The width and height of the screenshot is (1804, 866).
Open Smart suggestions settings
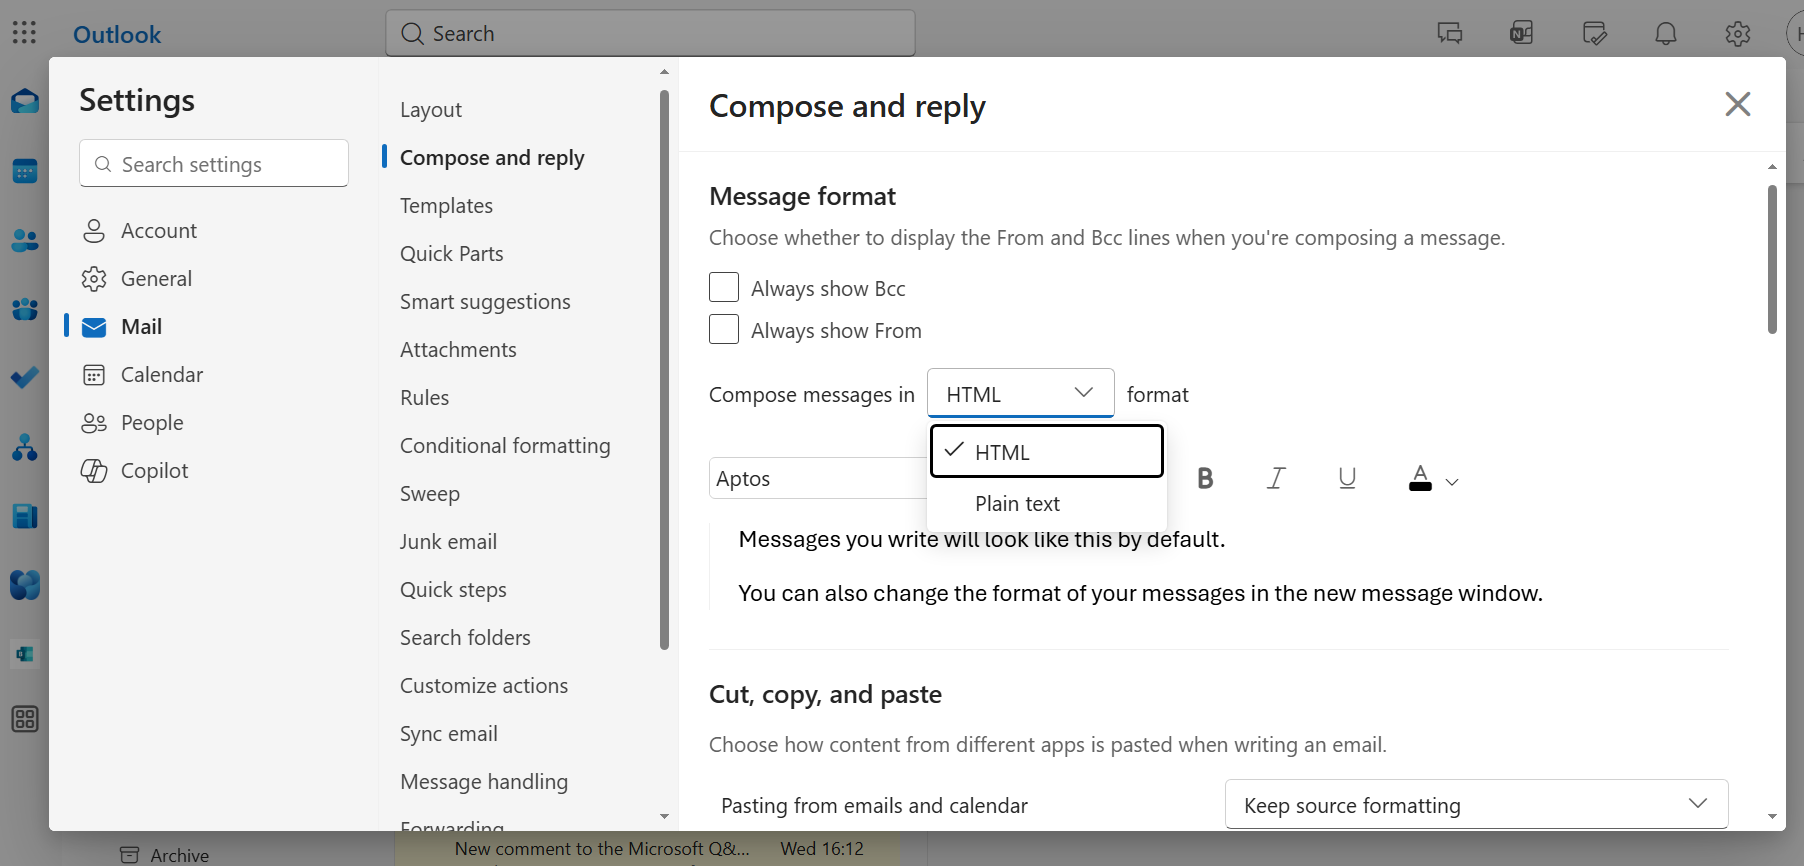[485, 302]
